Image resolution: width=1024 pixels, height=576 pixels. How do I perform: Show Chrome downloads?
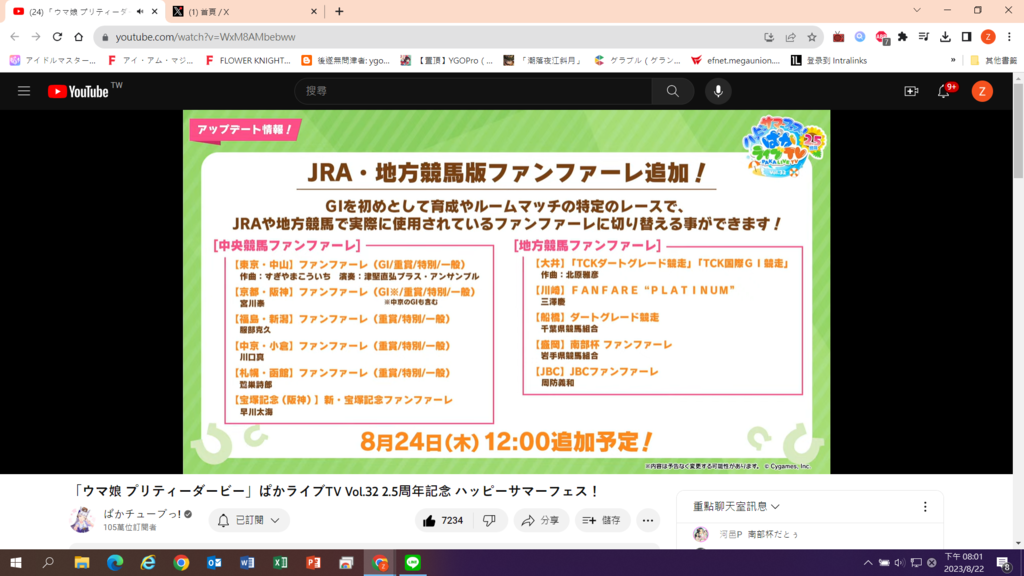coord(945,37)
